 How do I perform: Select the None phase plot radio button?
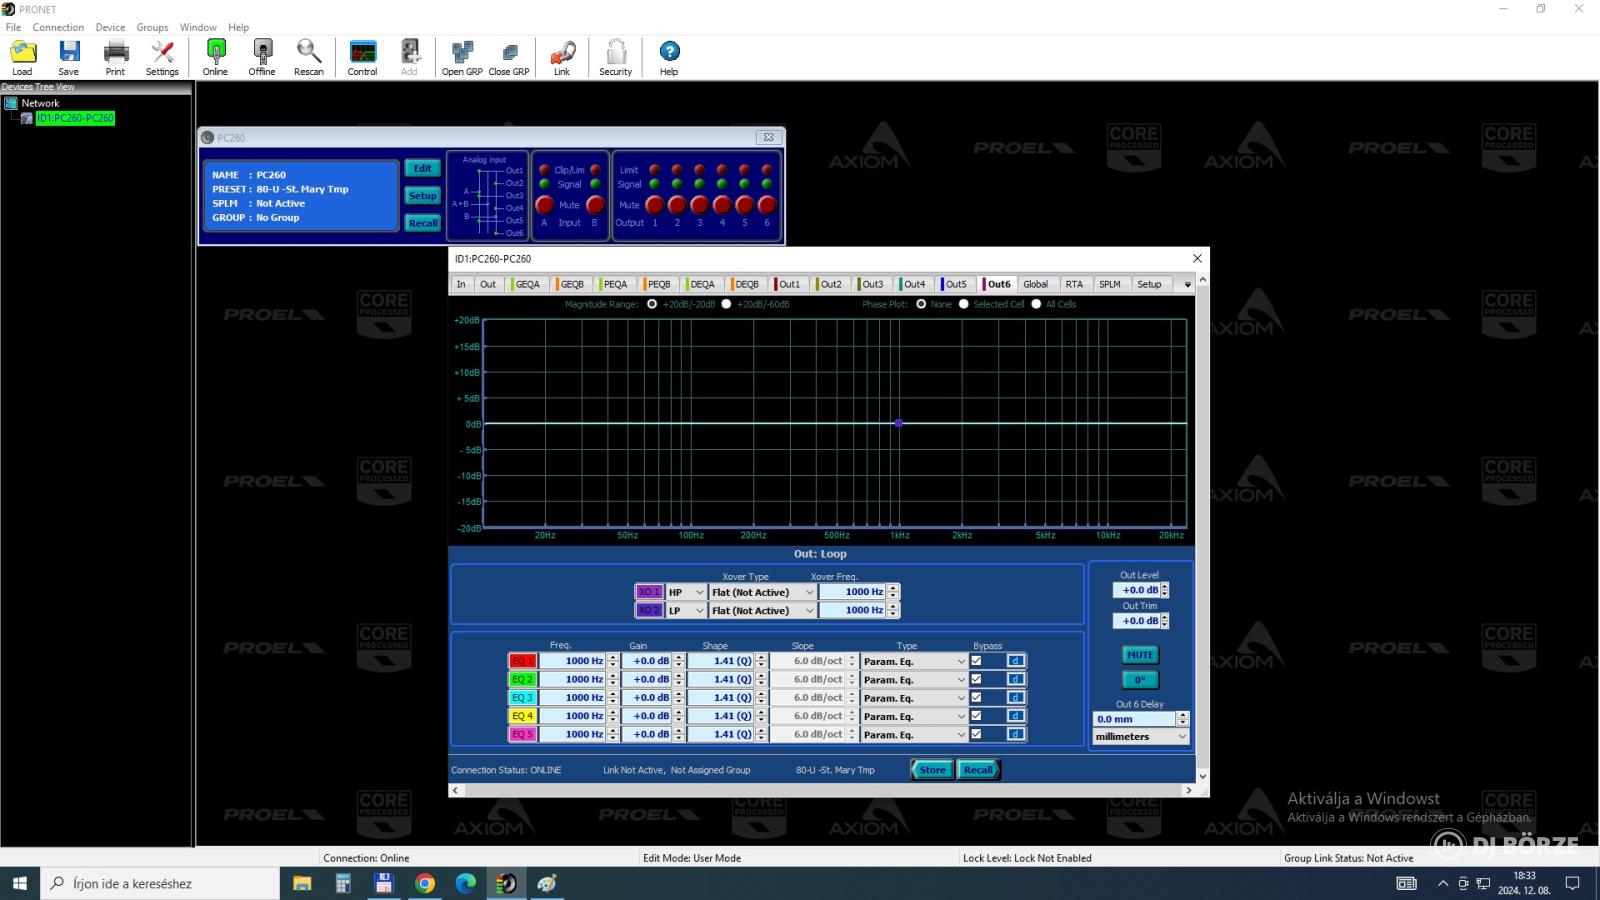pyautogui.click(x=921, y=304)
